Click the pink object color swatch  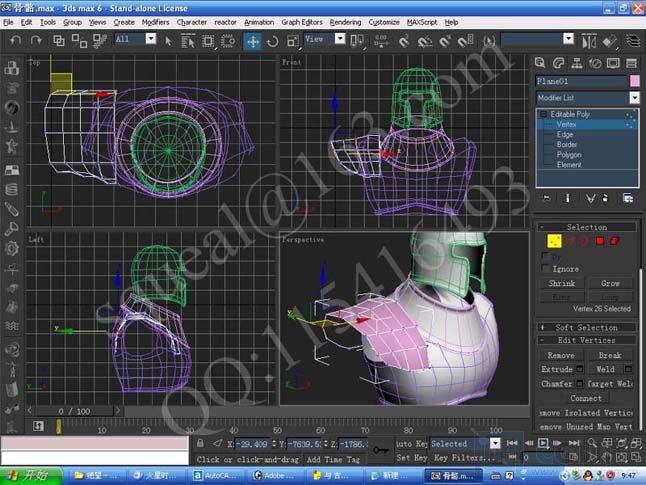[634, 81]
